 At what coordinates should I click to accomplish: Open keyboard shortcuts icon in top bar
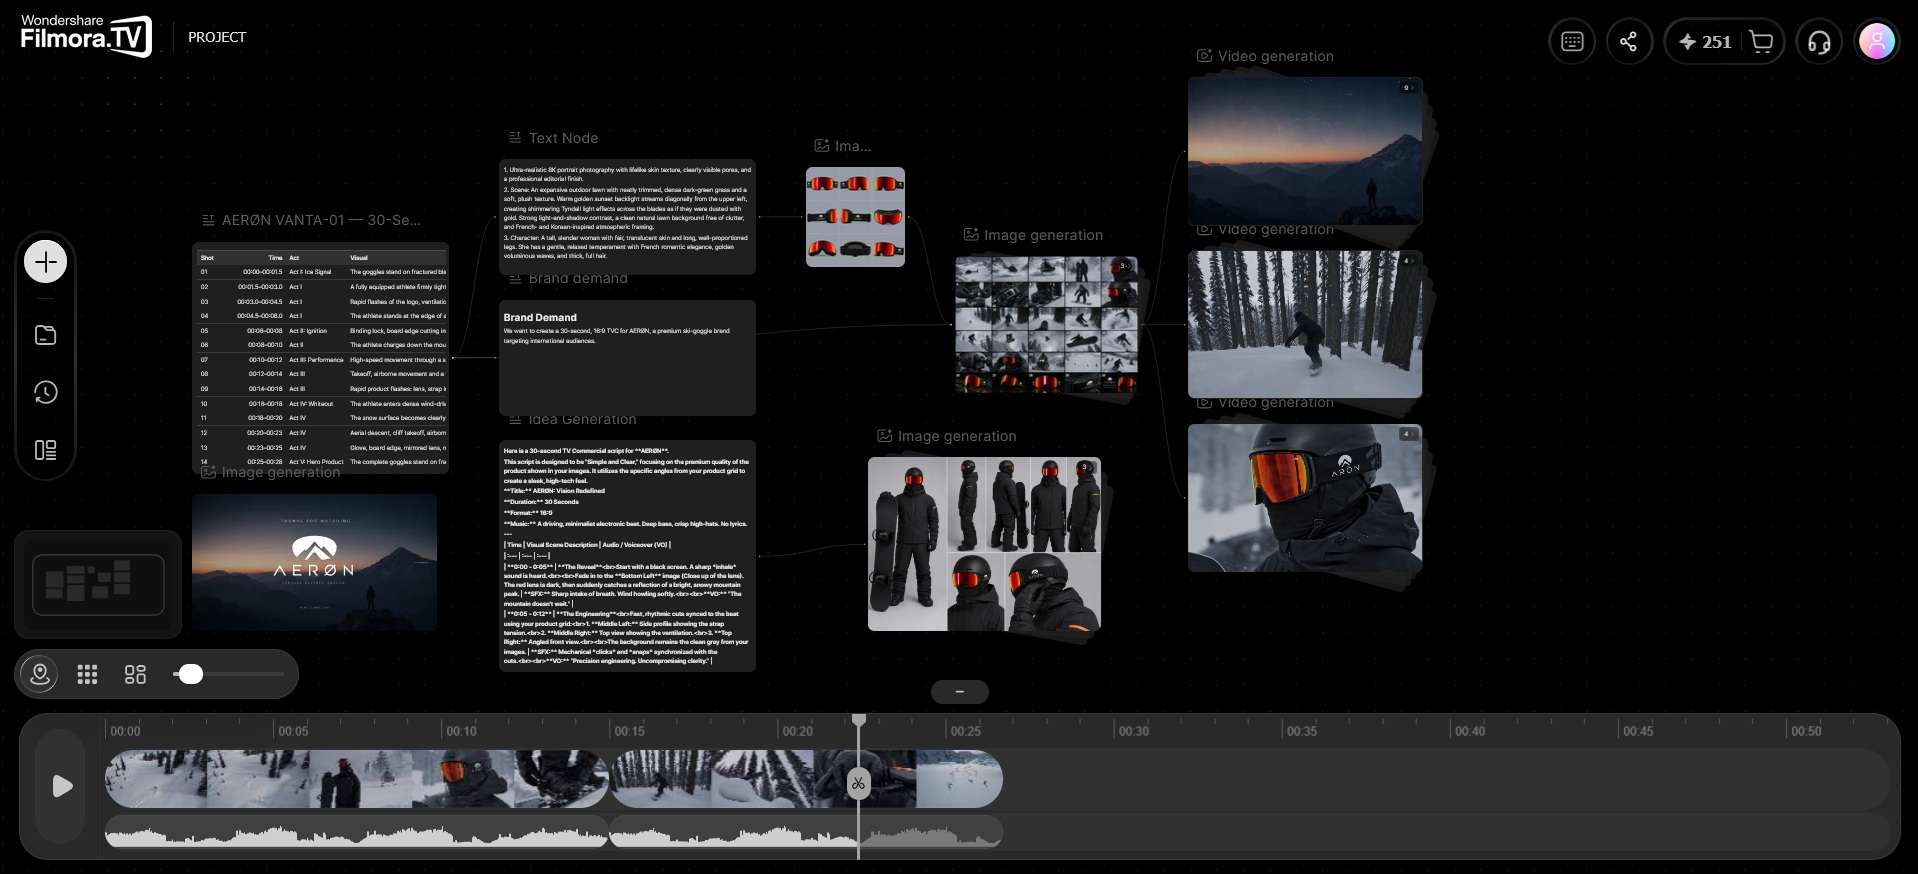point(1572,42)
